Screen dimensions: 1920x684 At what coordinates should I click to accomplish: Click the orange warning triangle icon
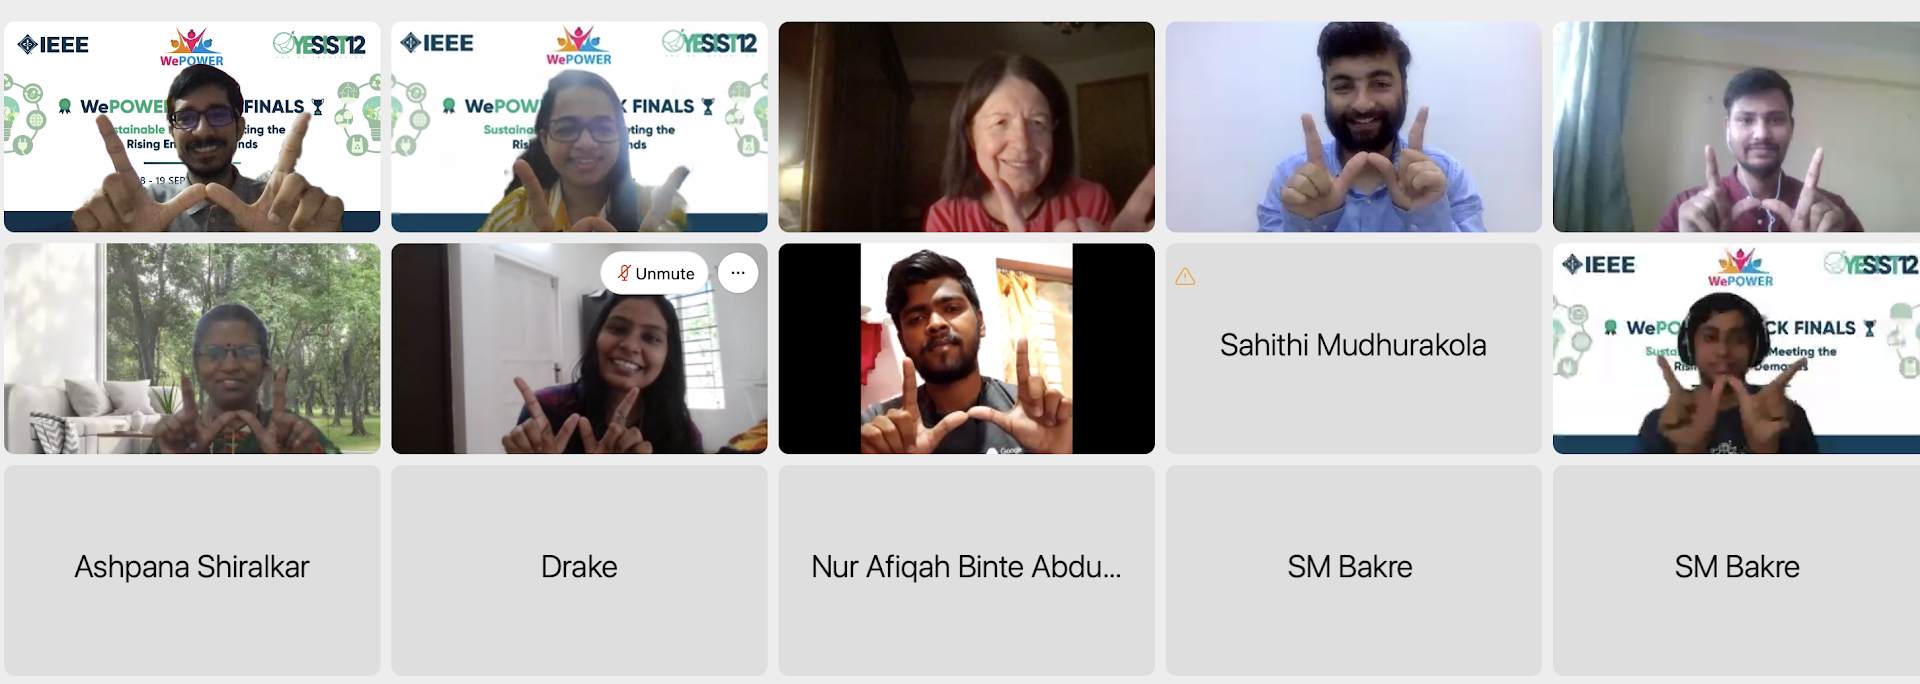(x=1185, y=276)
